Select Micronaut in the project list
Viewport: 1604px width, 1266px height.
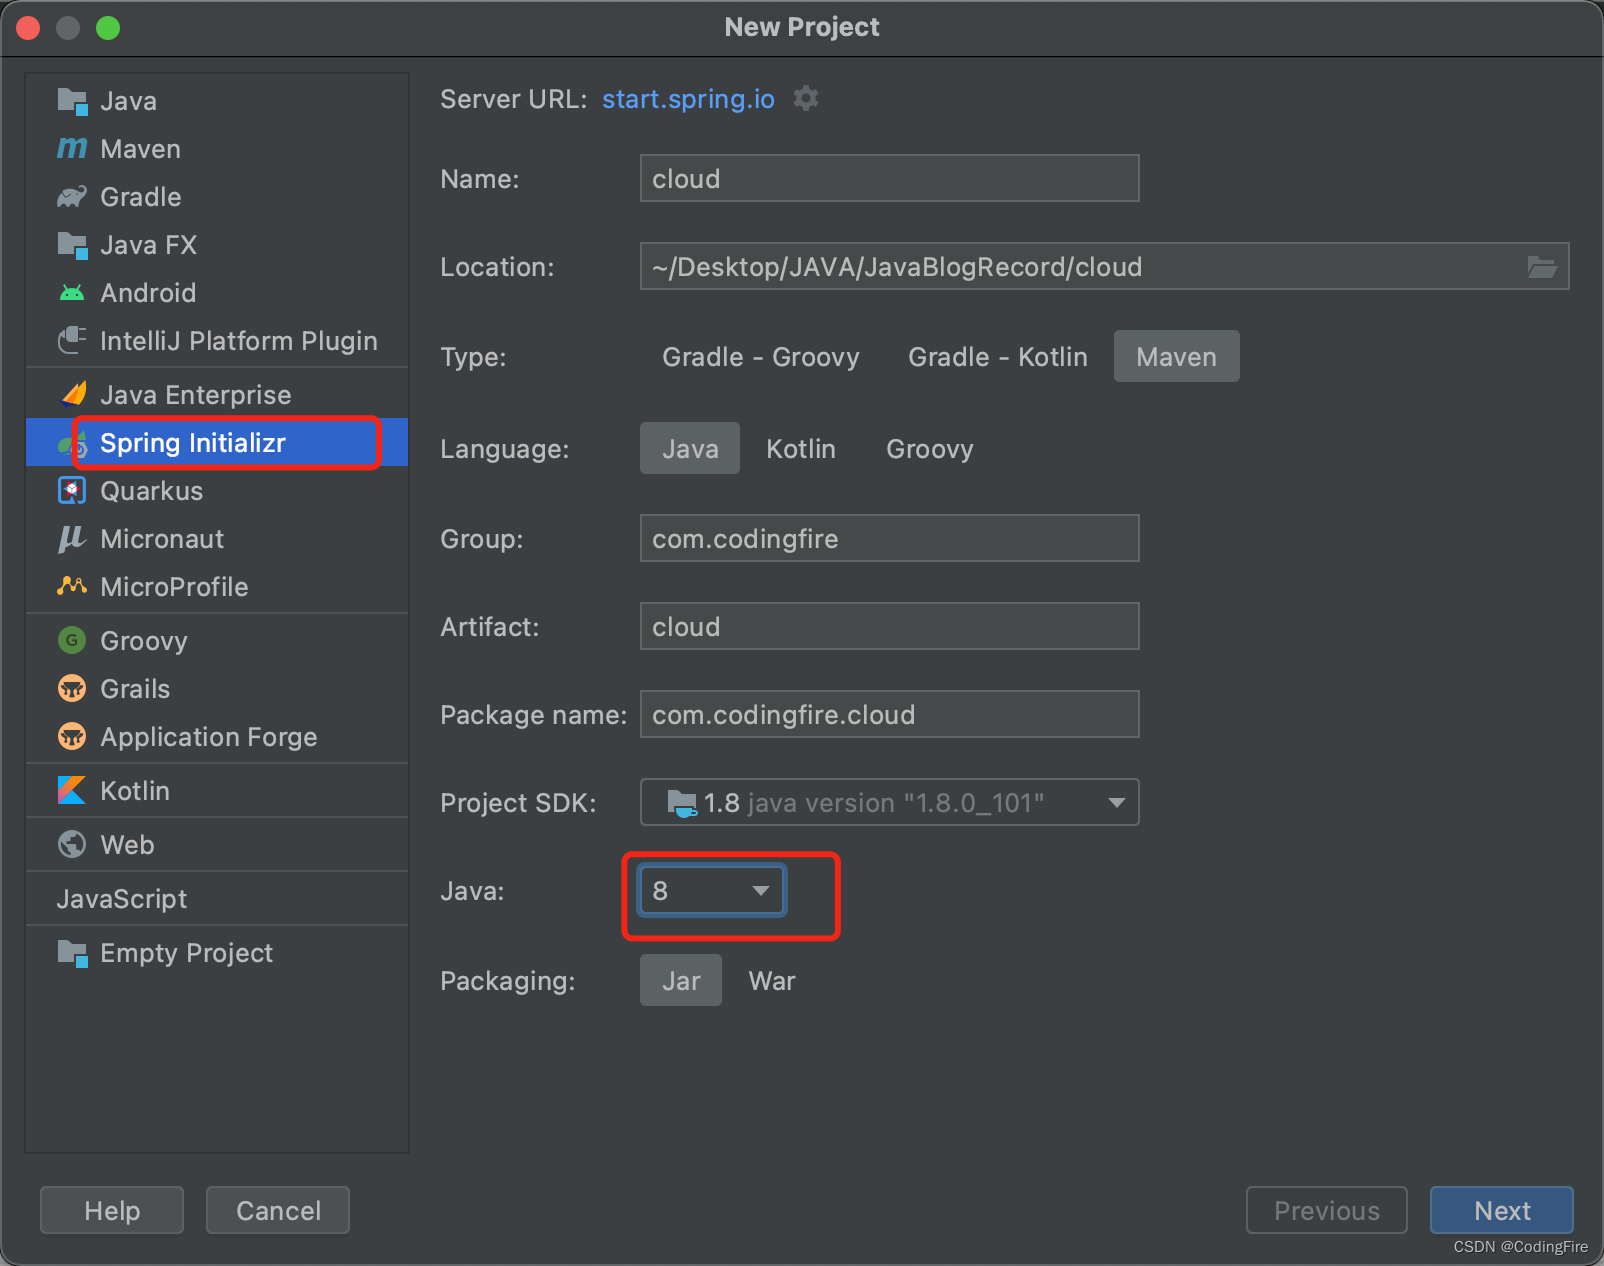click(217, 539)
